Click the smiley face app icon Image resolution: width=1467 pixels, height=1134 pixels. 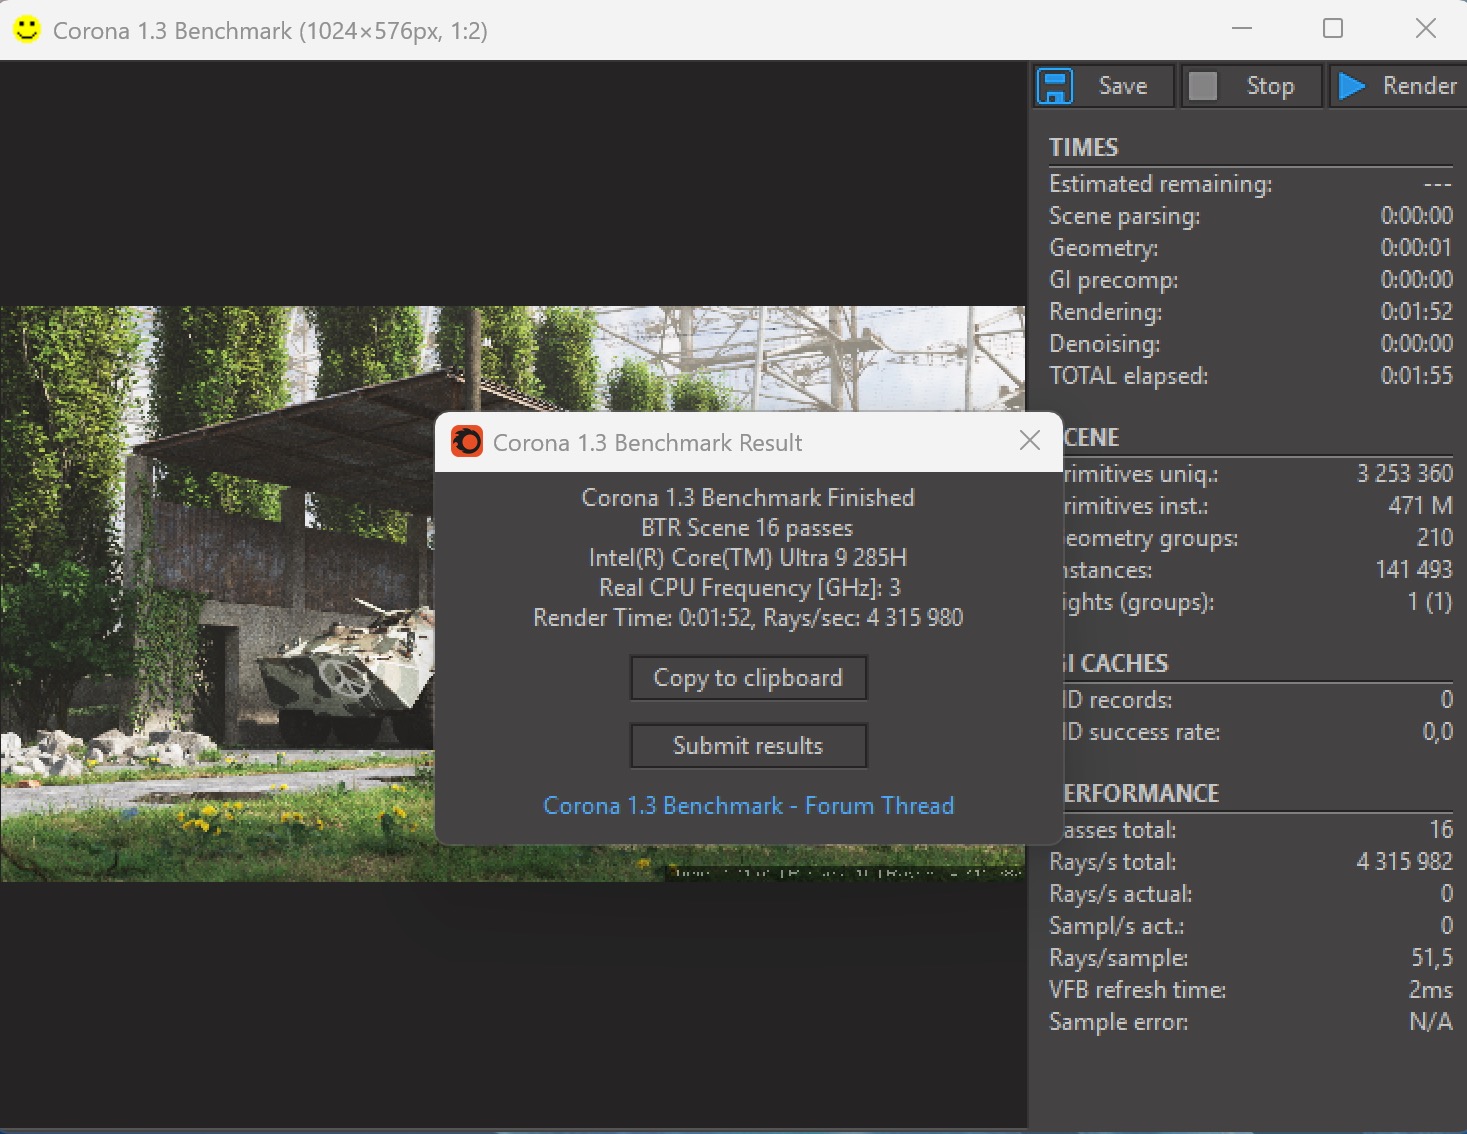pos(27,29)
